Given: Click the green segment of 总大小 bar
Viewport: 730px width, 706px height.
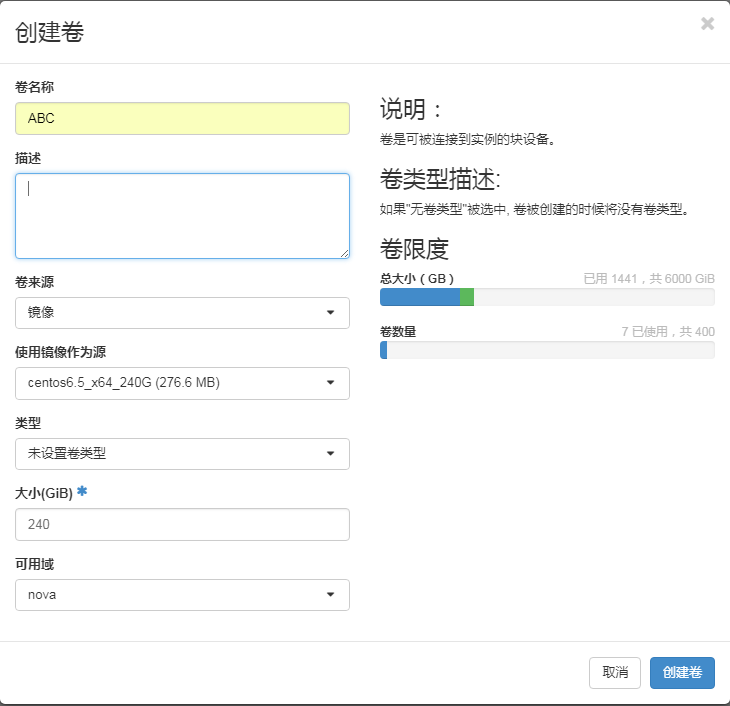Looking at the screenshot, I should coord(467,297).
